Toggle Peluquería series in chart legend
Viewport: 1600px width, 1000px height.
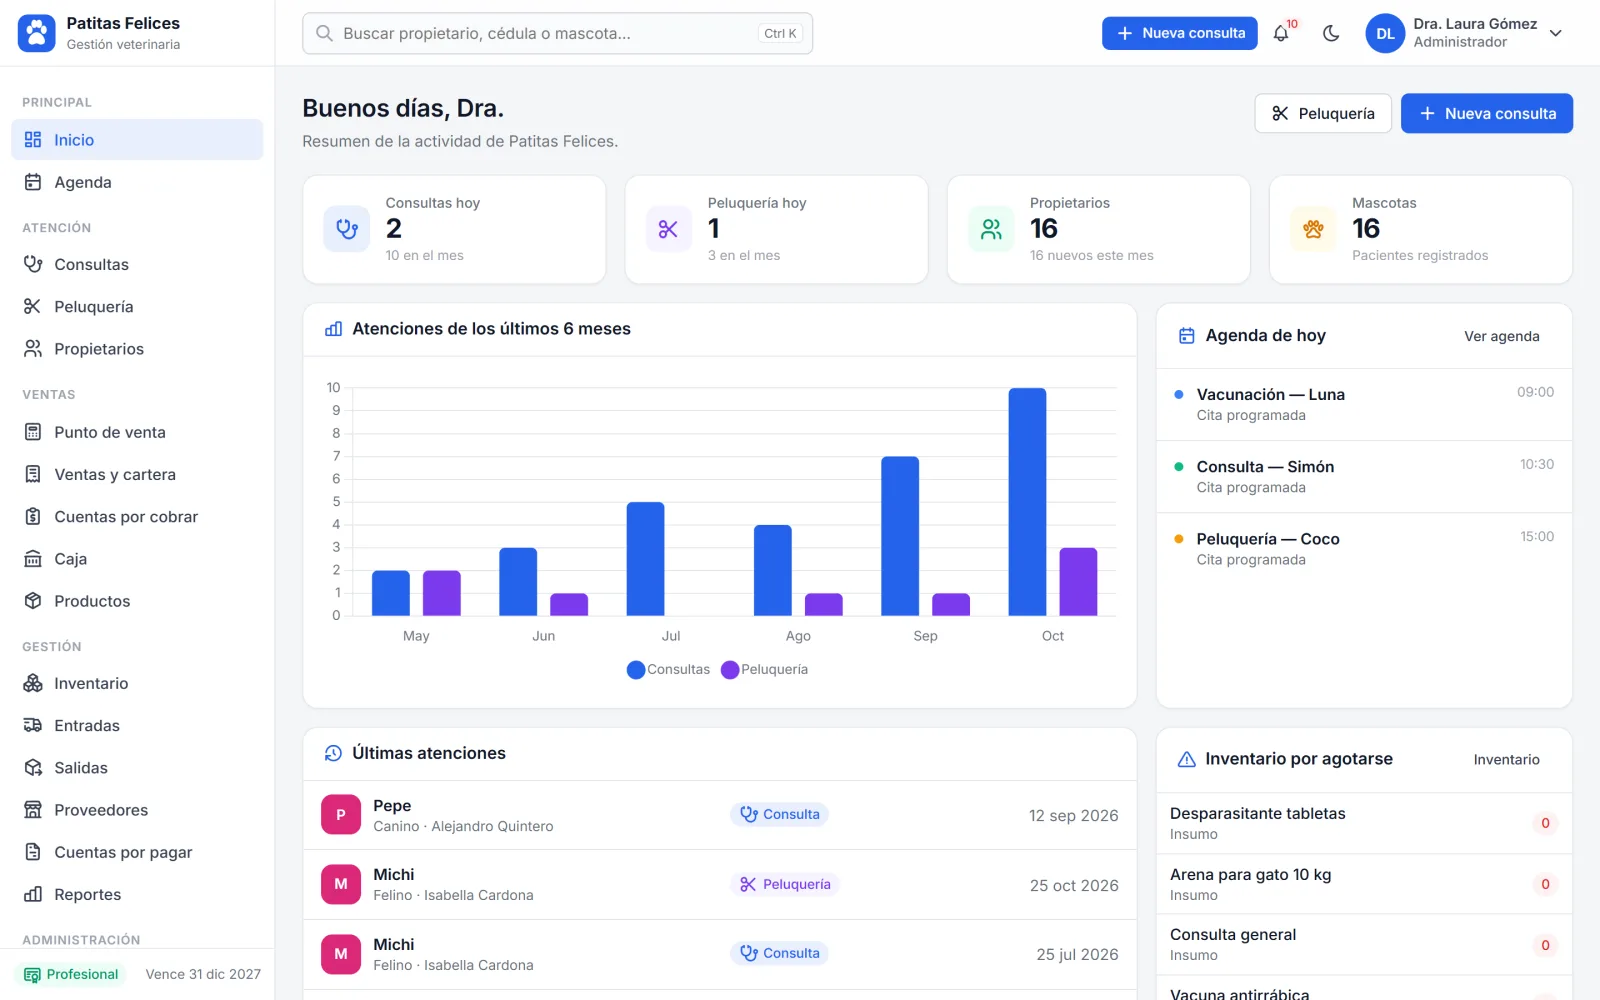click(x=764, y=670)
